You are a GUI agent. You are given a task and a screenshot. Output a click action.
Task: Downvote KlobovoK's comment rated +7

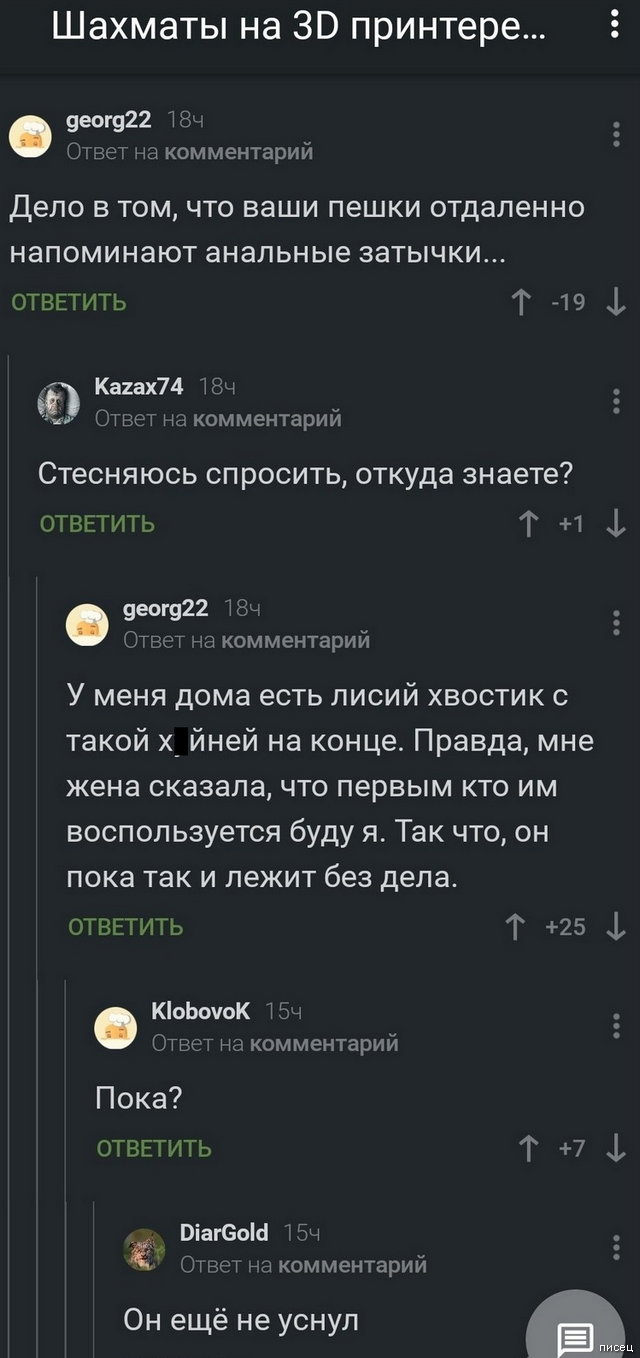click(616, 1148)
